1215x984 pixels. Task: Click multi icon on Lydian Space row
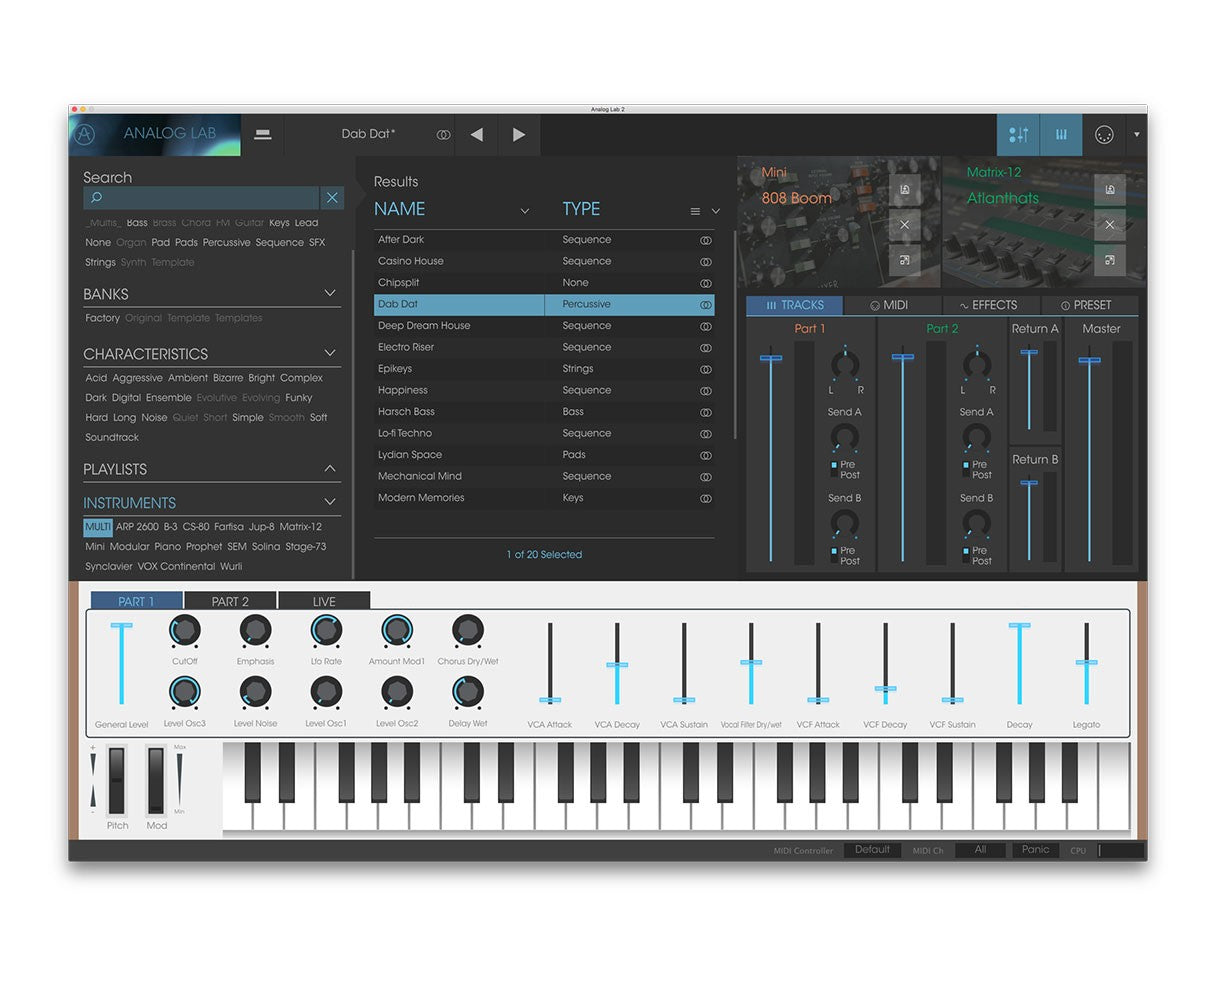(x=705, y=455)
